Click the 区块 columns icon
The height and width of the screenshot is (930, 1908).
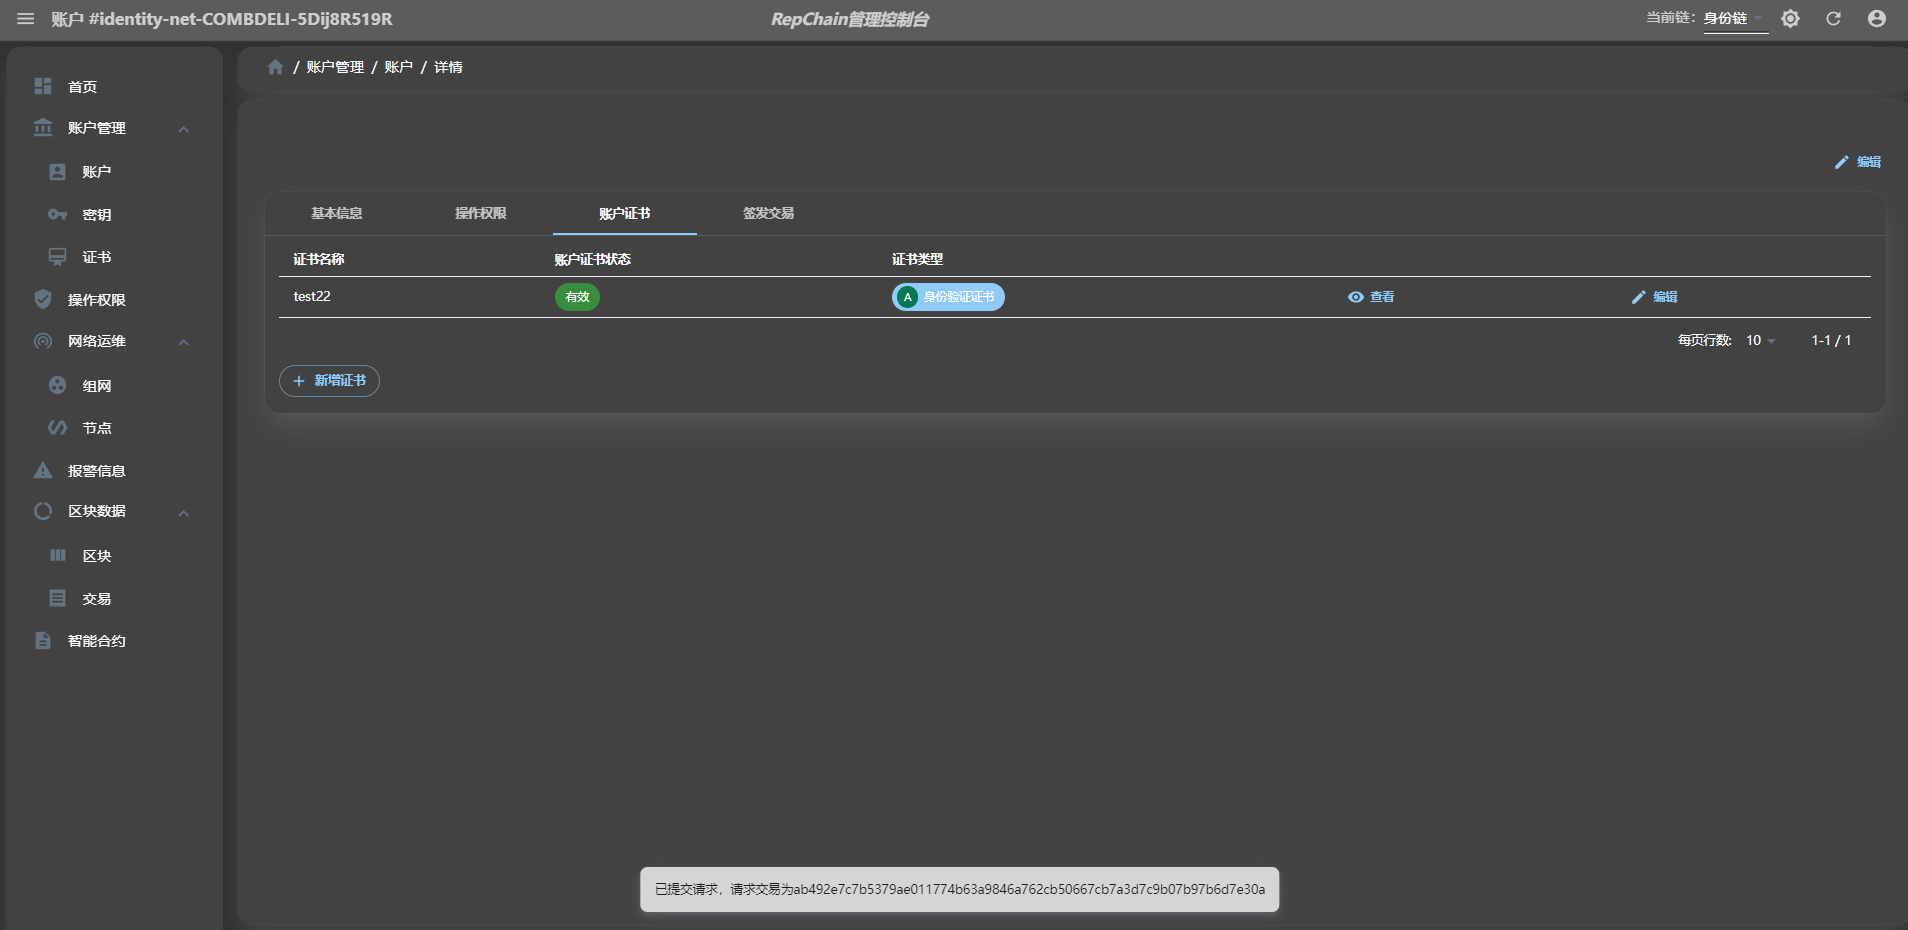point(58,555)
